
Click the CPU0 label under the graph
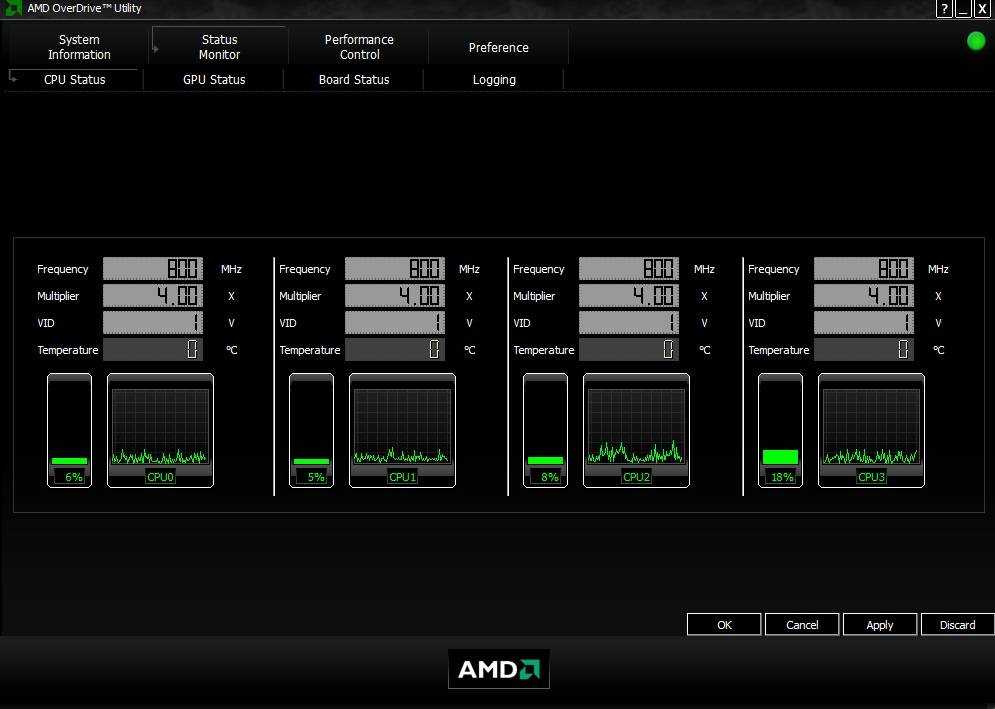tap(161, 477)
